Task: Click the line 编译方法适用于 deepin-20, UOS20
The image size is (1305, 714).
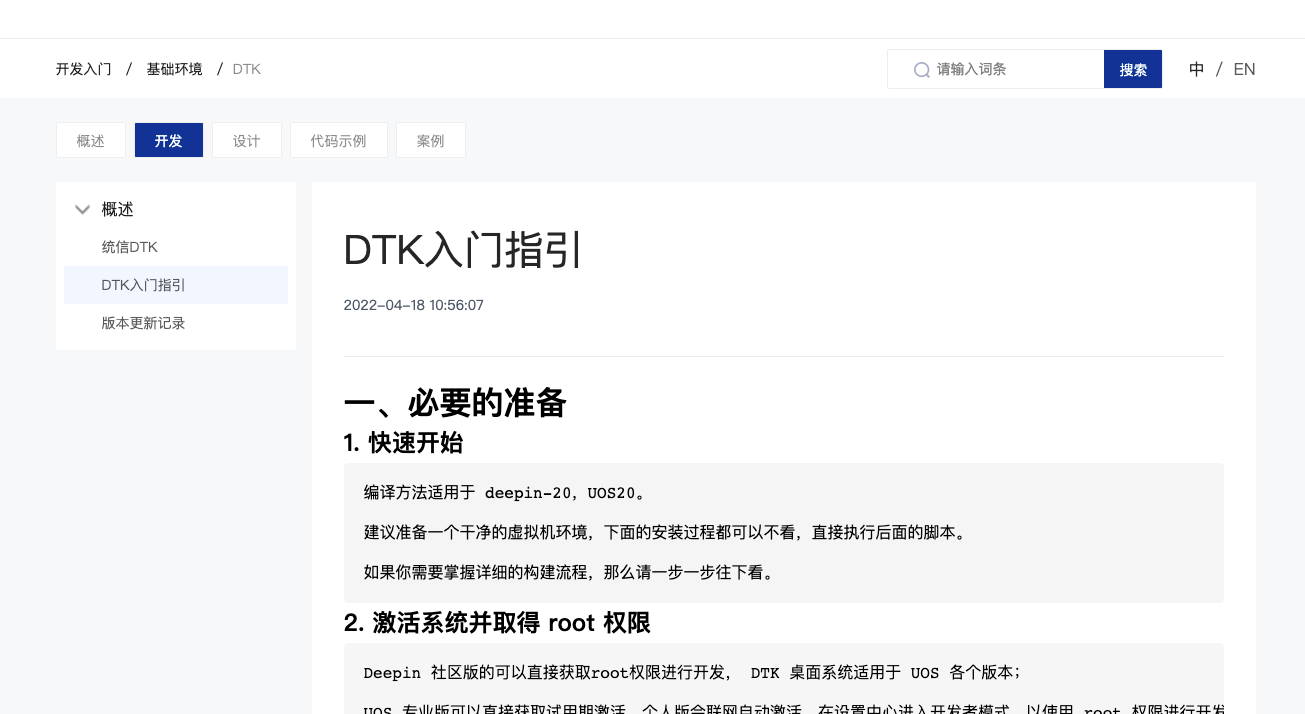Action: (504, 493)
